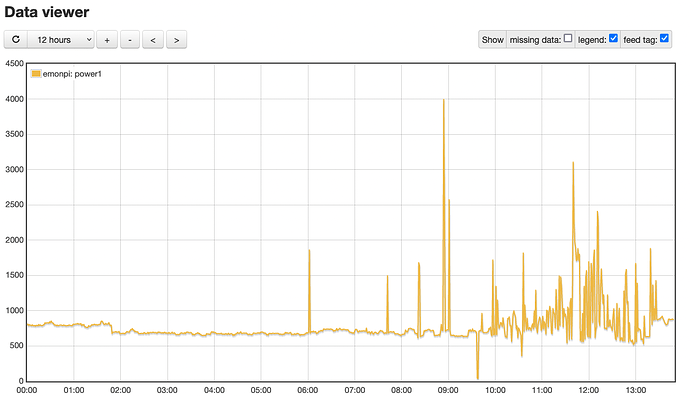Click the 4000 peak near 09:00
Image resolution: width=690 pixels, height=396 pixels.
pyautogui.click(x=444, y=100)
